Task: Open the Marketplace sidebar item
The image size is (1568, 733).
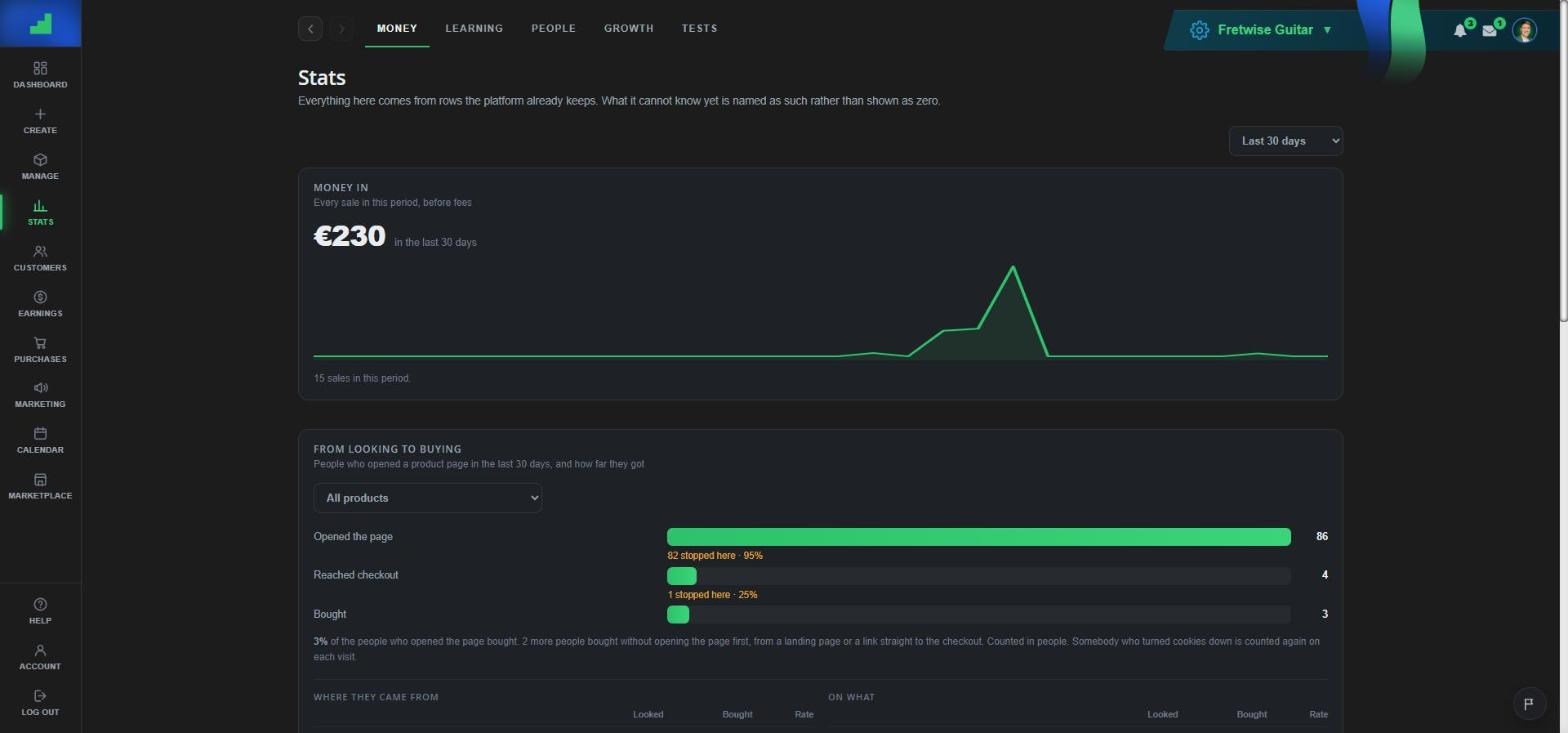Action: click(x=40, y=487)
